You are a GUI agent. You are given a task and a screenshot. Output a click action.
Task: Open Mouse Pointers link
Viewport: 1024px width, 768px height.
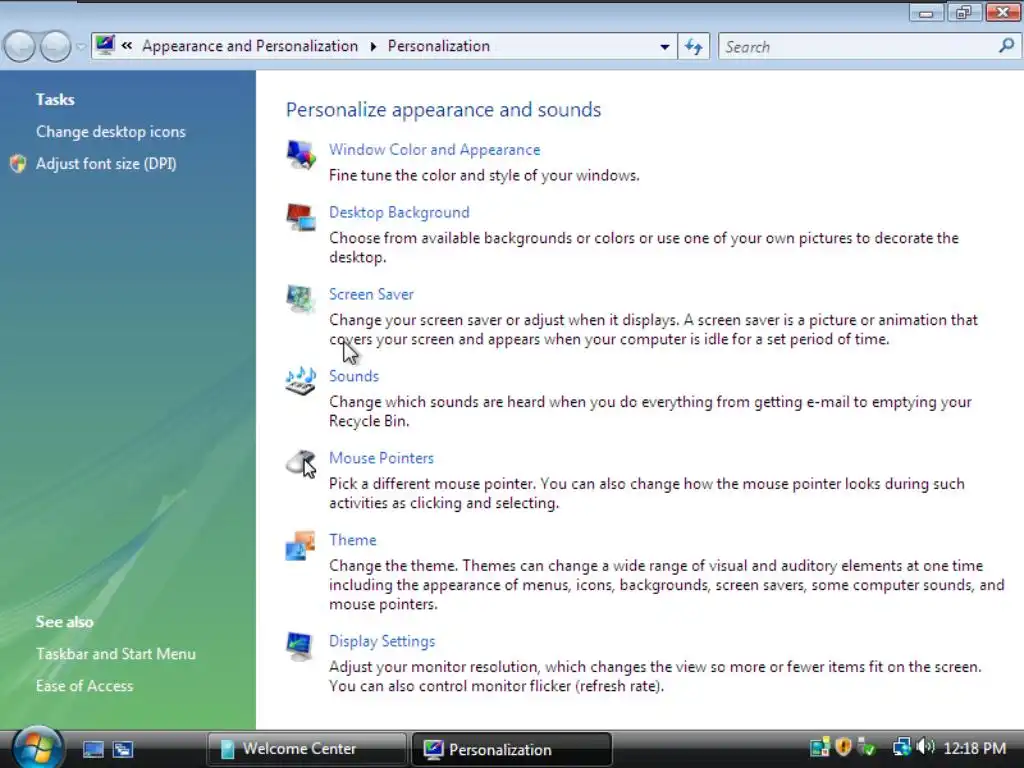381,458
